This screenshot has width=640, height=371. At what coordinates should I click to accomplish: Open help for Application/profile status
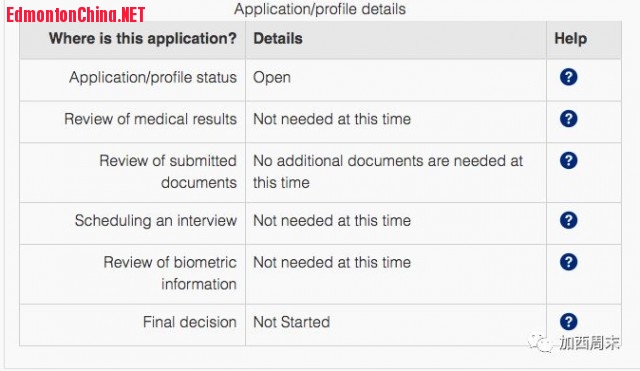coord(568,77)
